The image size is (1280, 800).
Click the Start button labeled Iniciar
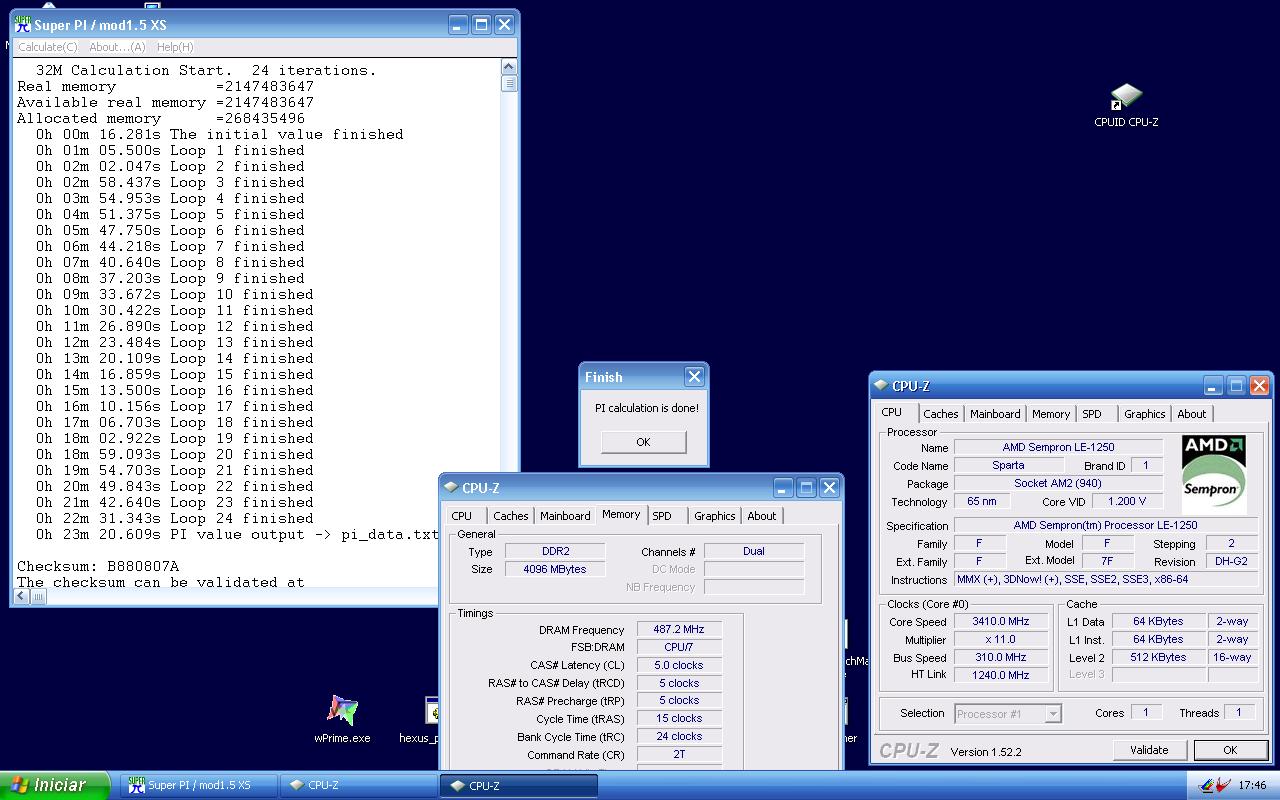pyautogui.click(x=55, y=785)
